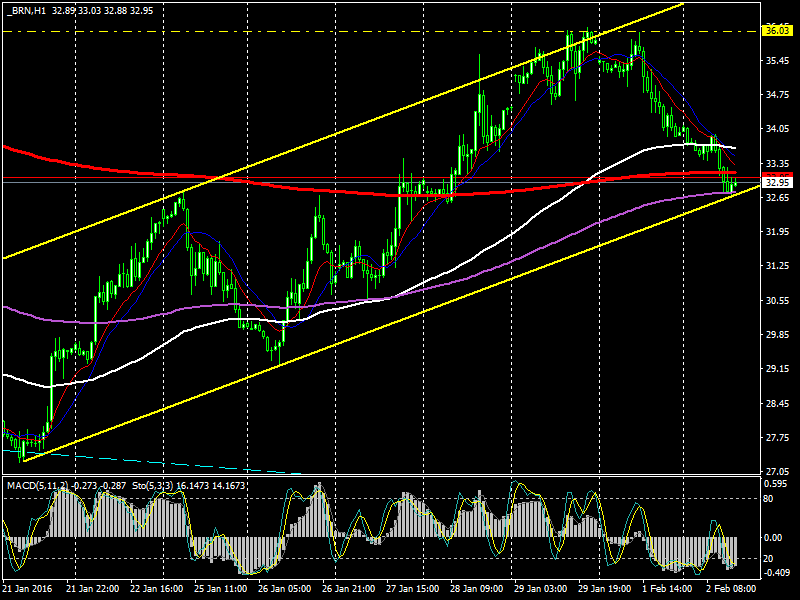Screen dimensions: 800x600
Task: Click the 20 level on indicator scale
Action: click(768, 558)
